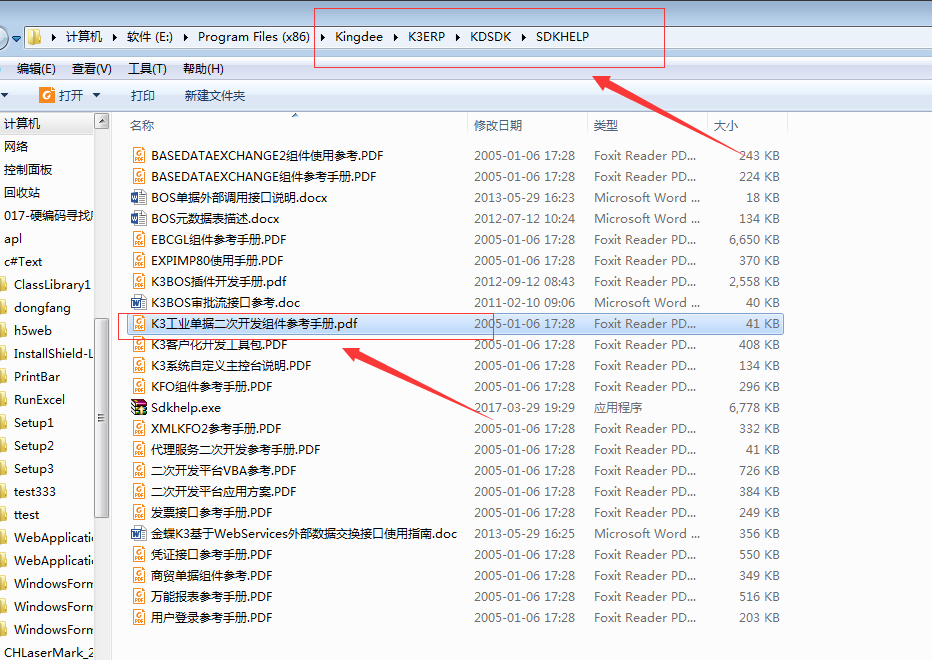This screenshot has width=932, height=660.
Task: Sort files by 类型 column
Action: click(606, 125)
